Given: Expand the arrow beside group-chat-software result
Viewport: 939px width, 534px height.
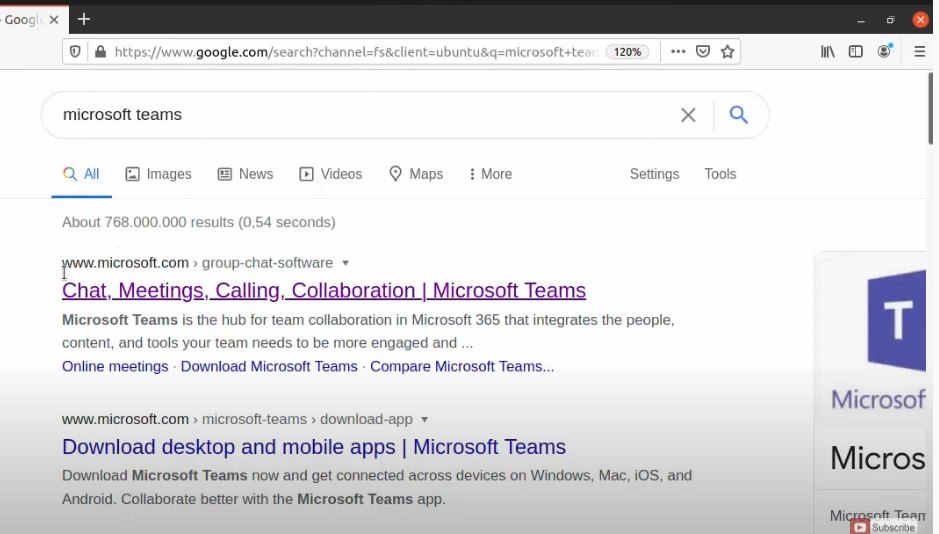Looking at the screenshot, I should pyautogui.click(x=346, y=263).
